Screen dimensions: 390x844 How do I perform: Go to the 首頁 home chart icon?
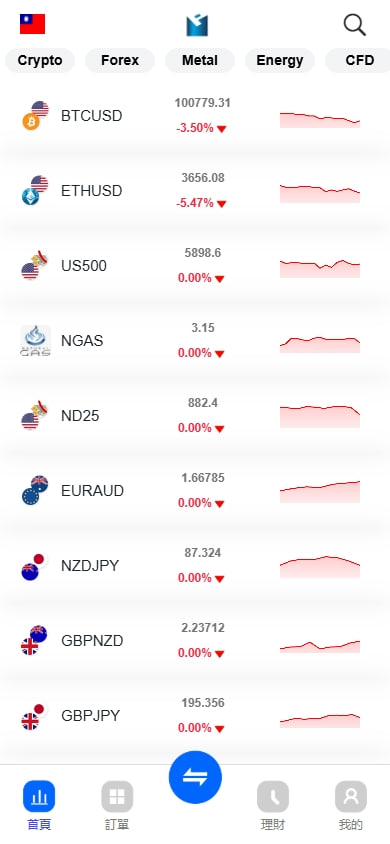click(39, 797)
